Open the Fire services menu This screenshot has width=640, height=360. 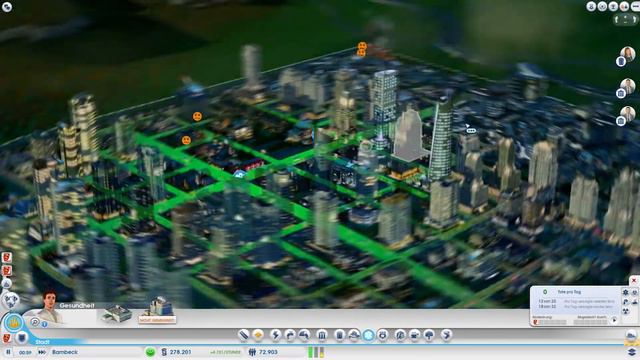354,335
